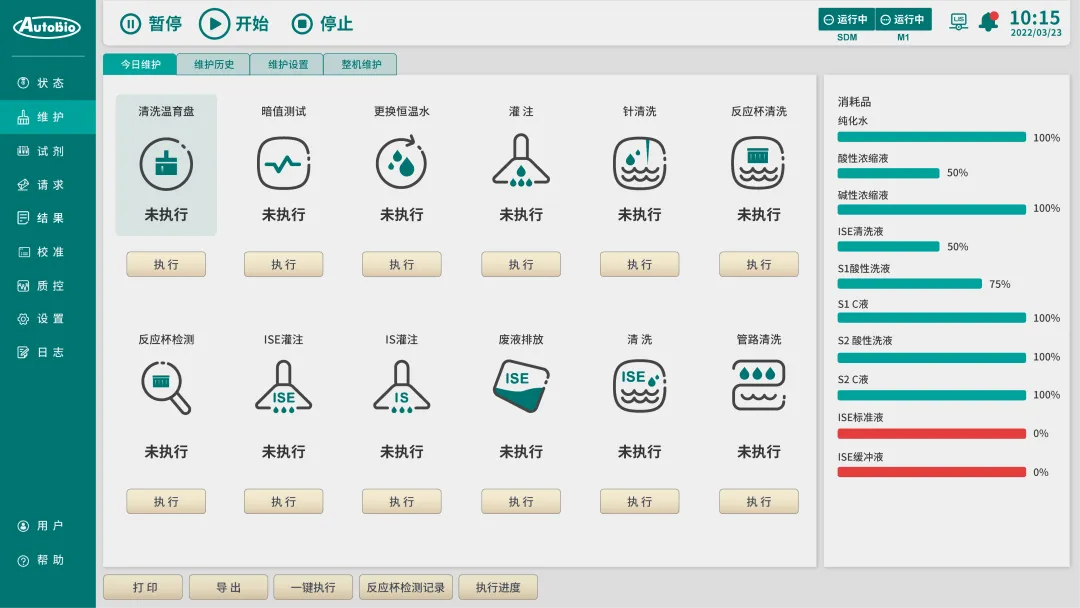Open 帮助 in the sidebar
Image resolution: width=1080 pixels, height=608 pixels.
(x=48, y=560)
